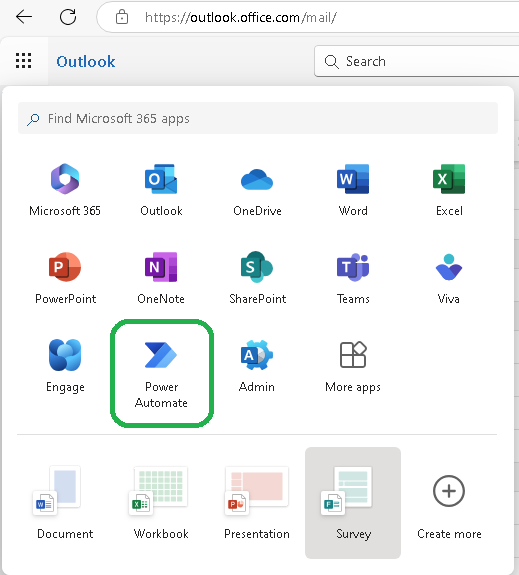The width and height of the screenshot is (519, 575).
Task: Show More apps
Action: (x=353, y=366)
